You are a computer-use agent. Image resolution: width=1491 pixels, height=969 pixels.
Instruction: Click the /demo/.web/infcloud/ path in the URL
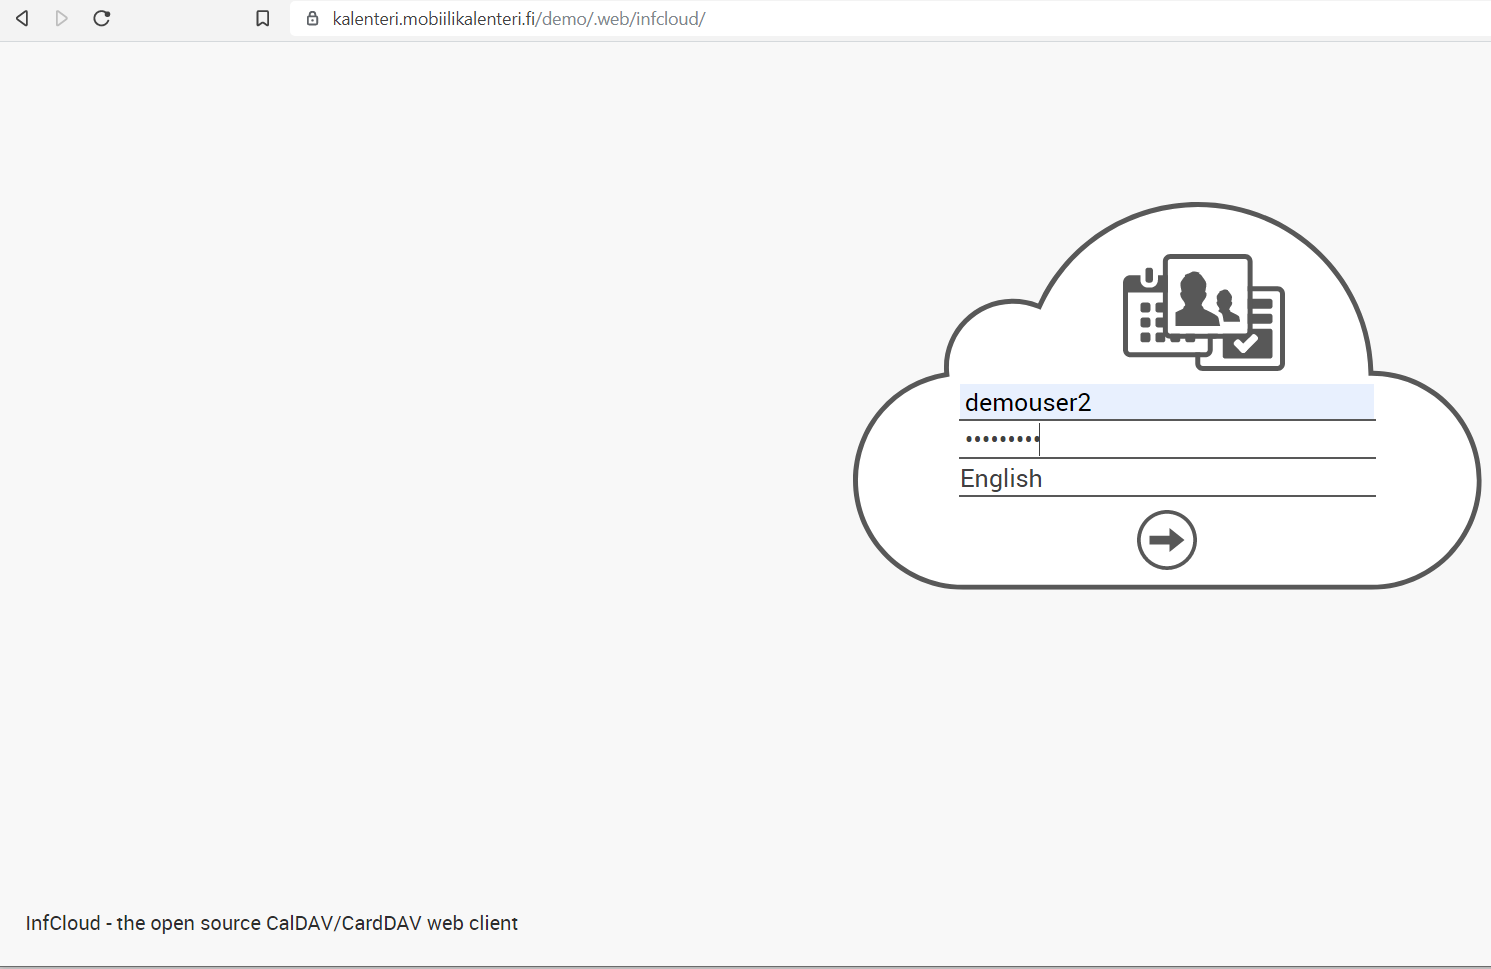(622, 18)
